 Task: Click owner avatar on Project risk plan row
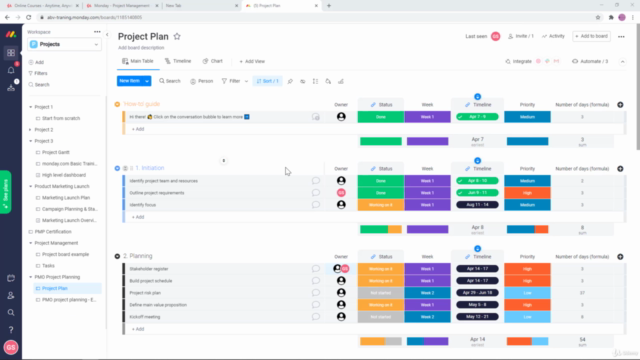[341, 293]
